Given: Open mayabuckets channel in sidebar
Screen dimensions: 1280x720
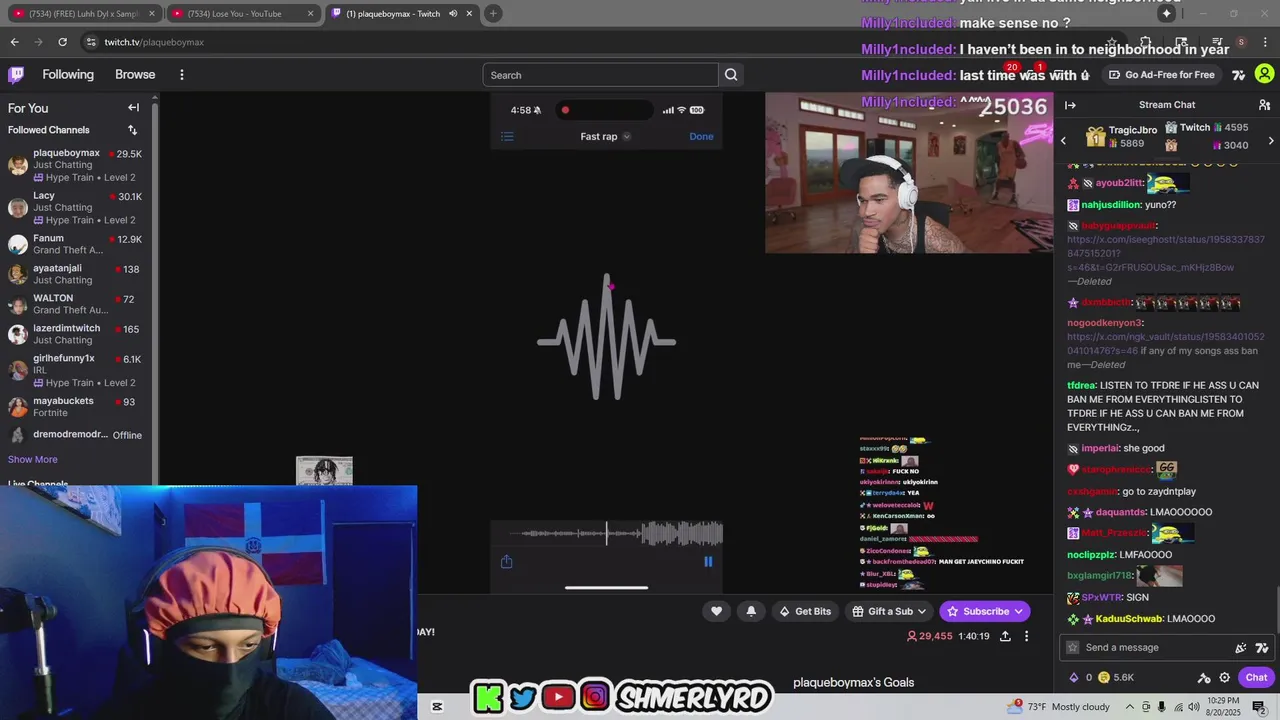Looking at the screenshot, I should click(x=76, y=407).
